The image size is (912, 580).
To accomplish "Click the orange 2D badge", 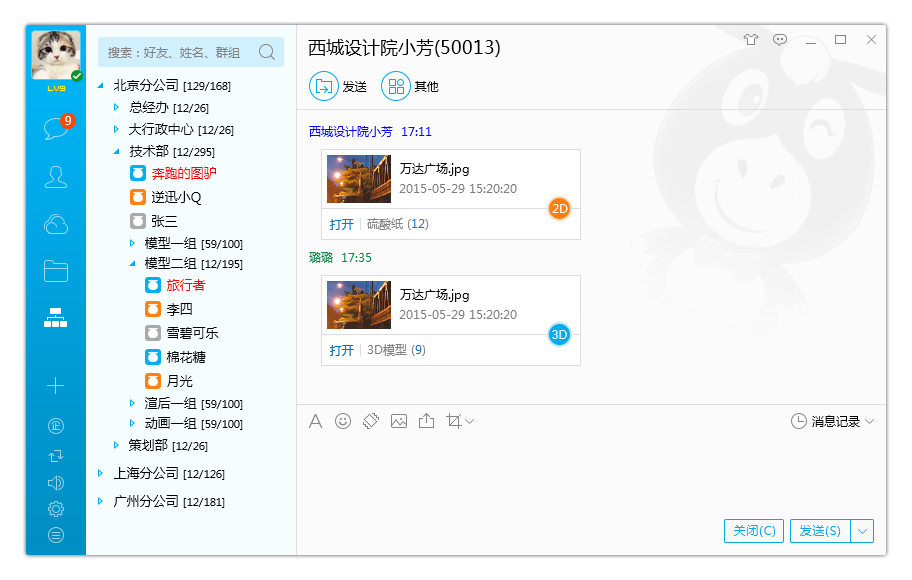I will pos(560,209).
